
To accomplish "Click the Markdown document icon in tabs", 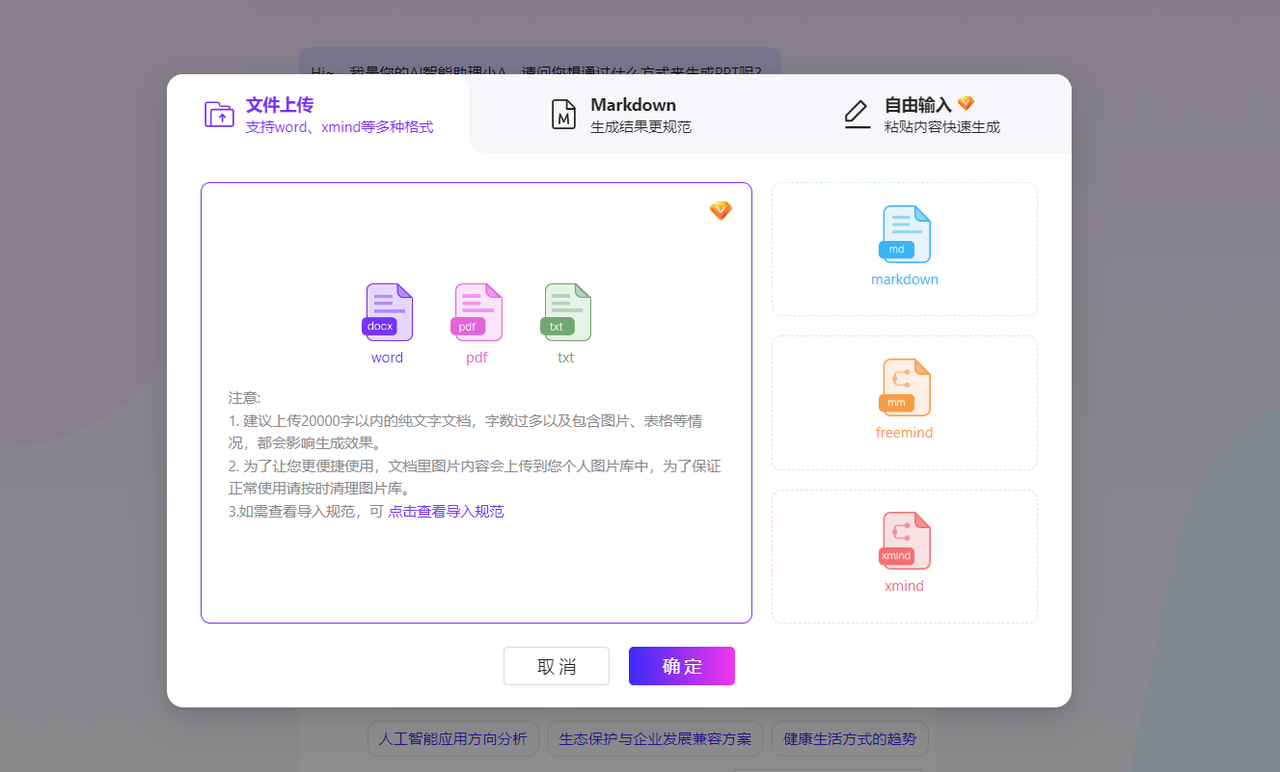I will 564,114.
